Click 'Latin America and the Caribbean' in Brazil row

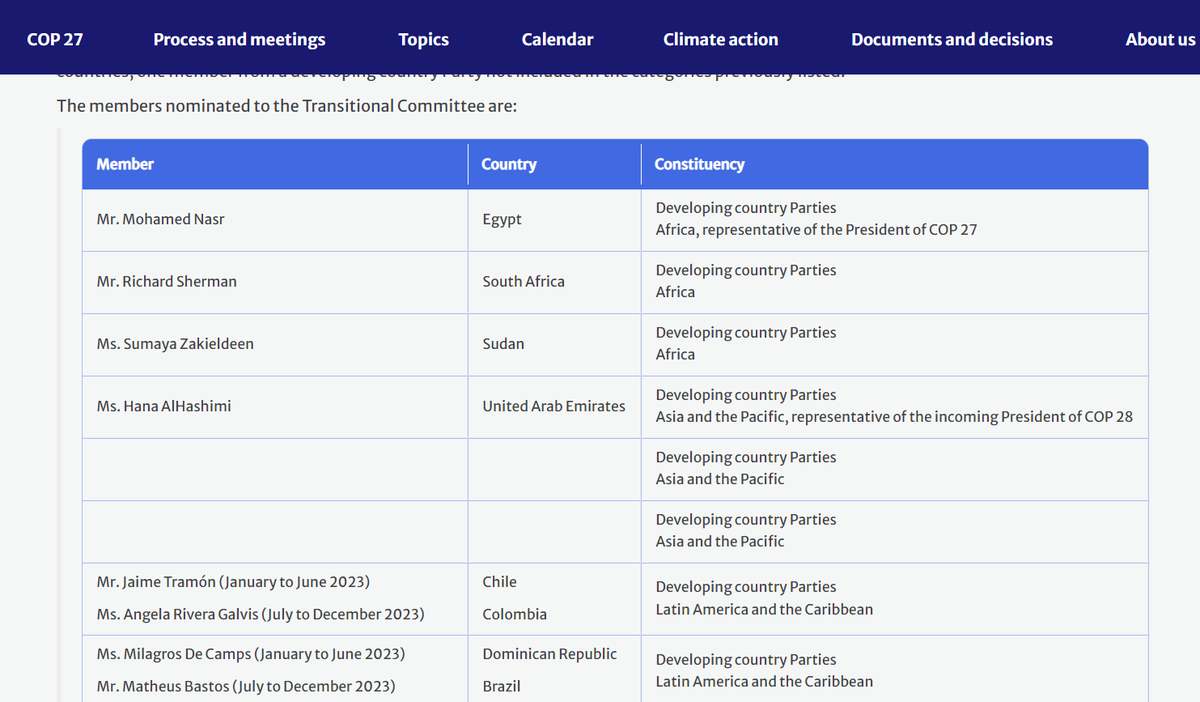[764, 681]
